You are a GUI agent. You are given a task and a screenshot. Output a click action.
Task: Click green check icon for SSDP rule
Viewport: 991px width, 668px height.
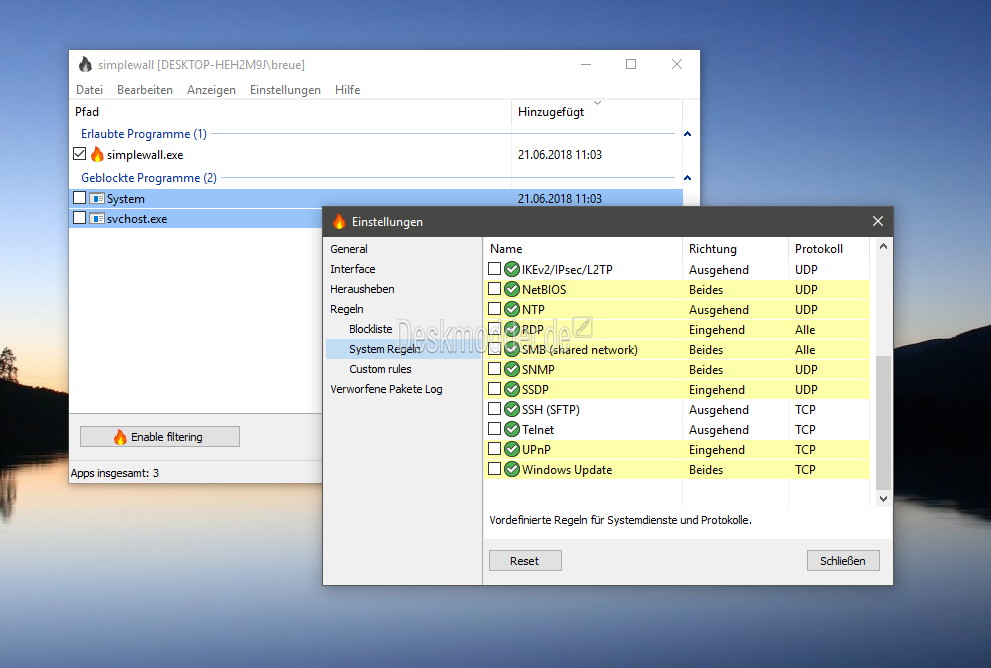pyautogui.click(x=512, y=389)
